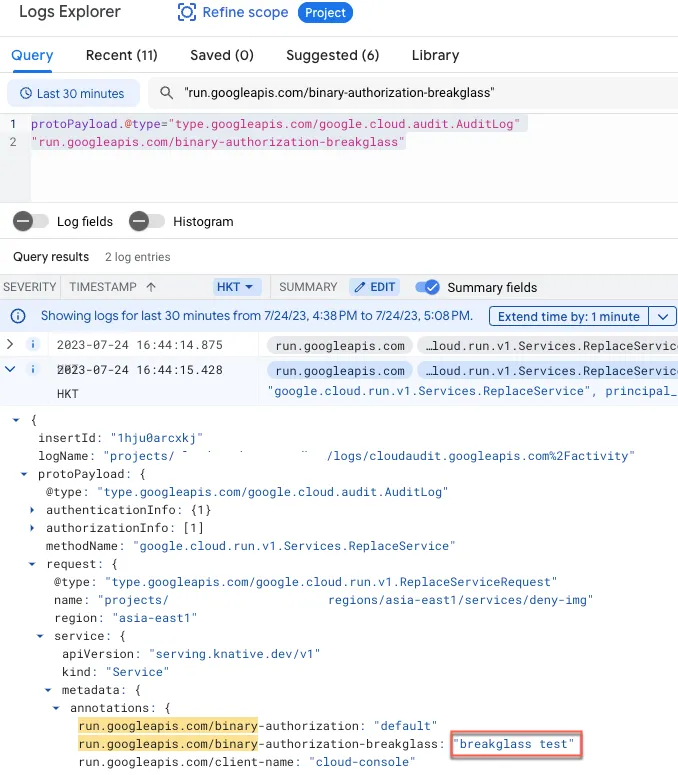Click the "breakglass test" annotation value

514,744
